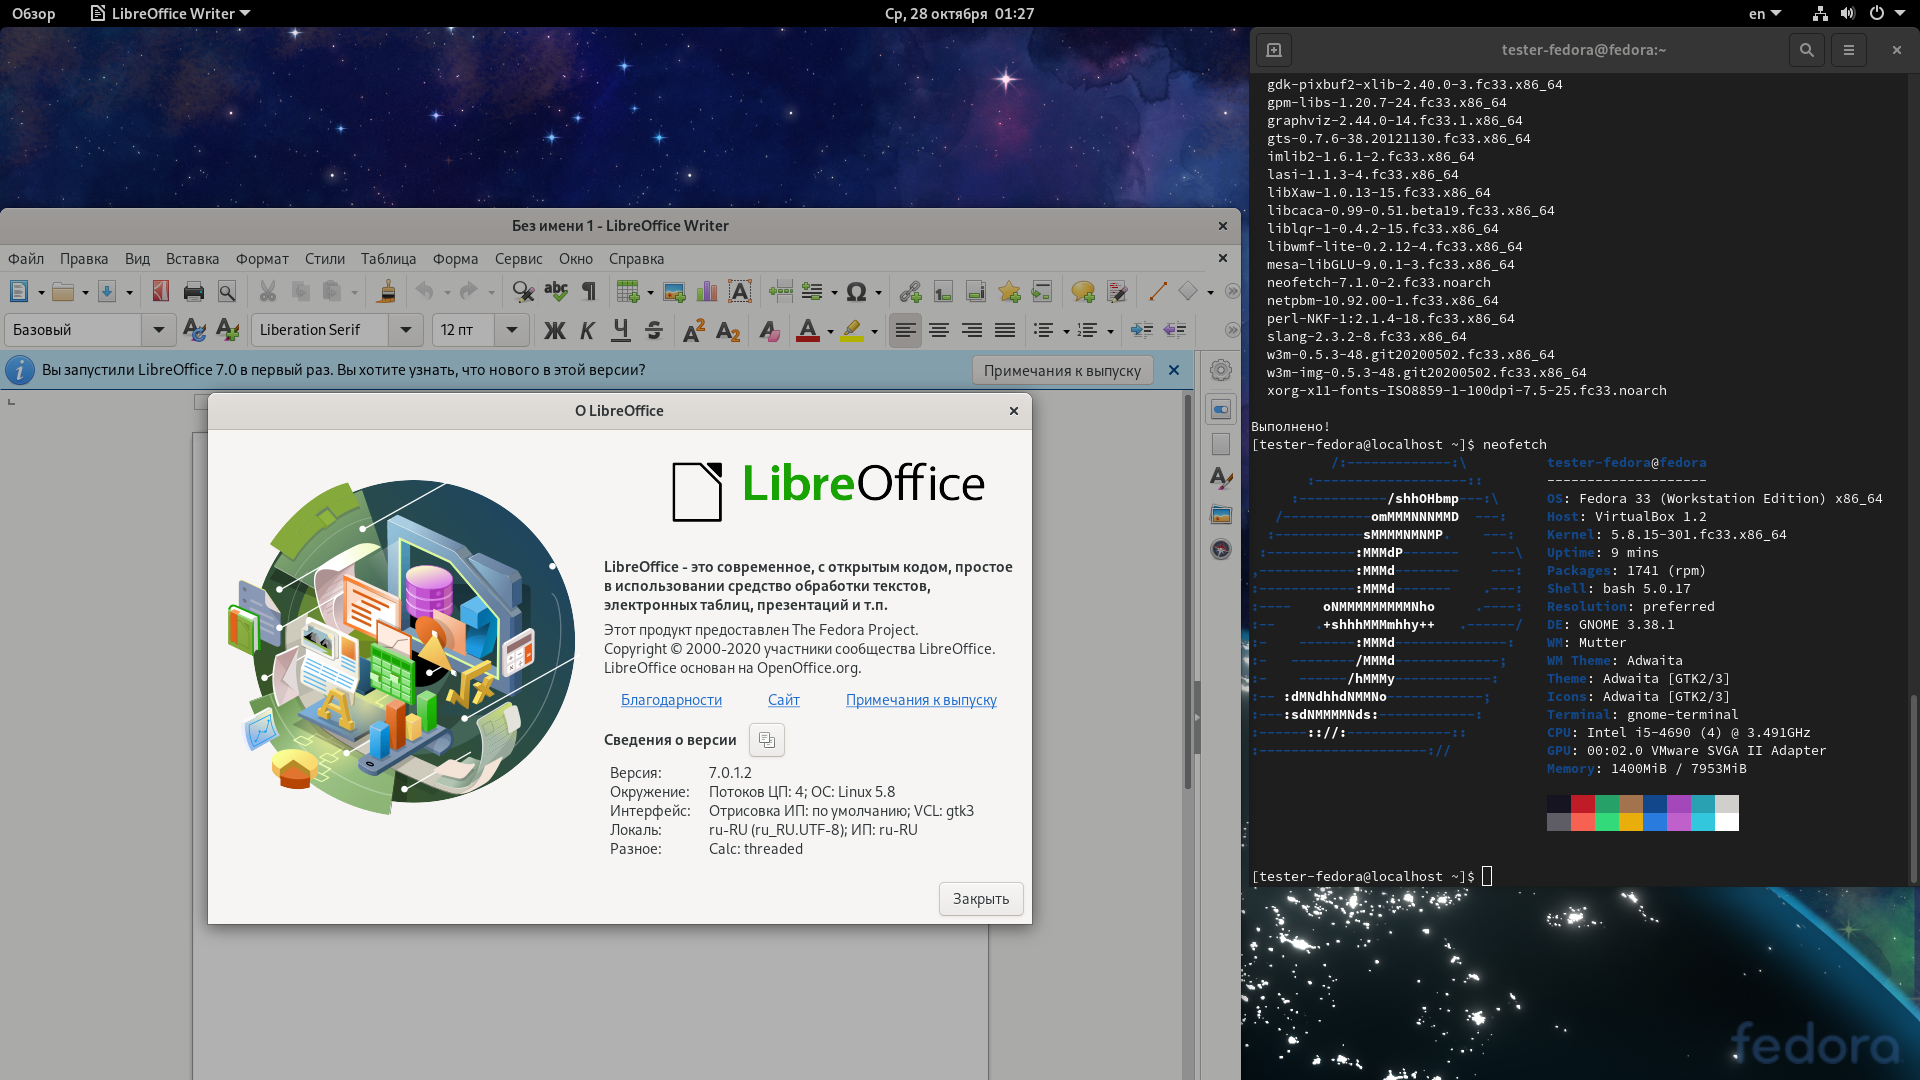Open the Справка menu
The width and height of the screenshot is (1920, 1080).
pos(636,258)
